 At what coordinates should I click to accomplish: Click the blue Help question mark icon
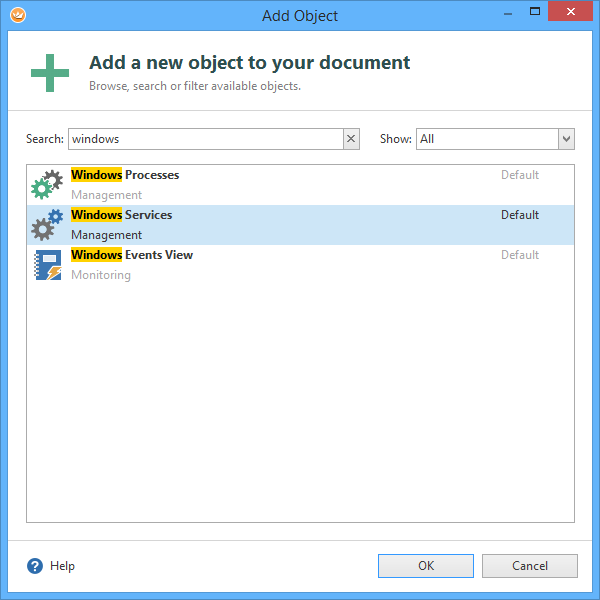tap(35, 566)
